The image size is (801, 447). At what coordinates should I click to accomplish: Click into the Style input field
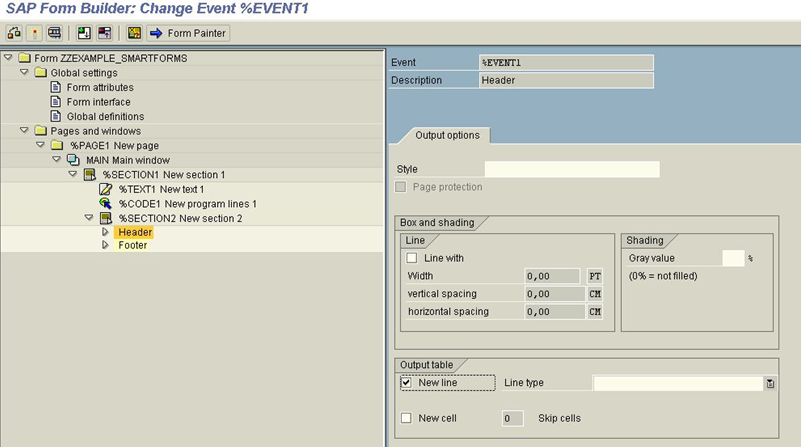571,169
